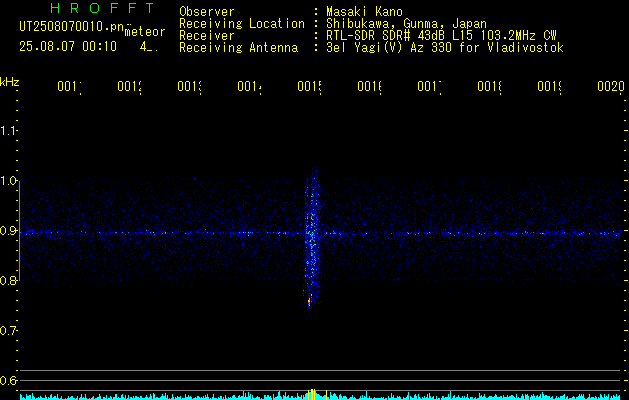Click the 0020 time axis label
The width and height of the screenshot is (629, 400).
pyautogui.click(x=611, y=86)
